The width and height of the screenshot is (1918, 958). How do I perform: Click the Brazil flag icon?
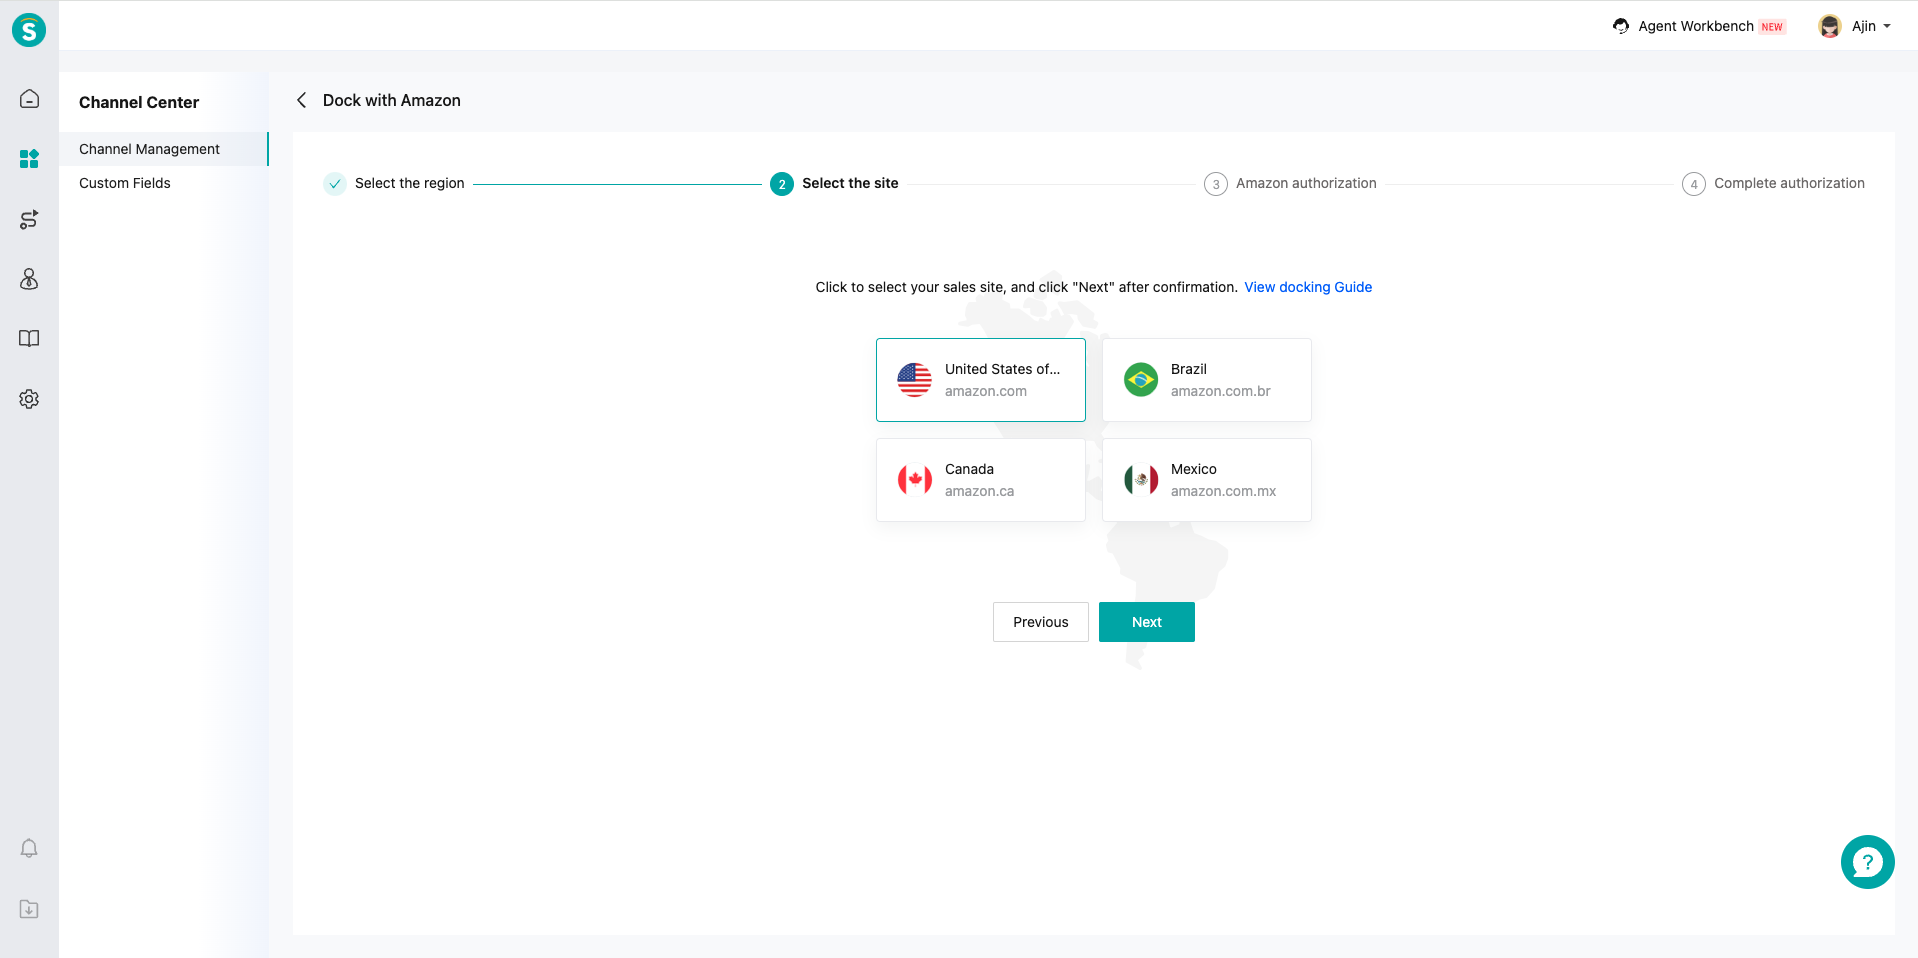1141,380
